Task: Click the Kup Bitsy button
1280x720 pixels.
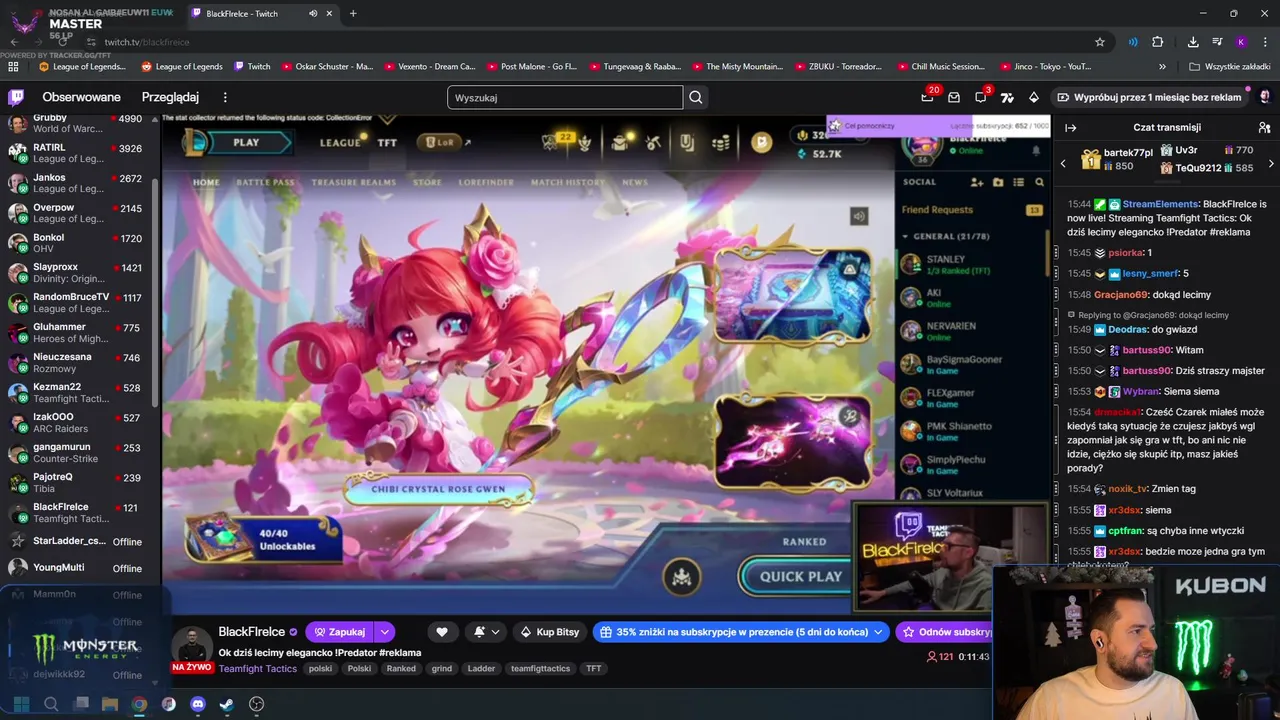Action: (x=549, y=632)
